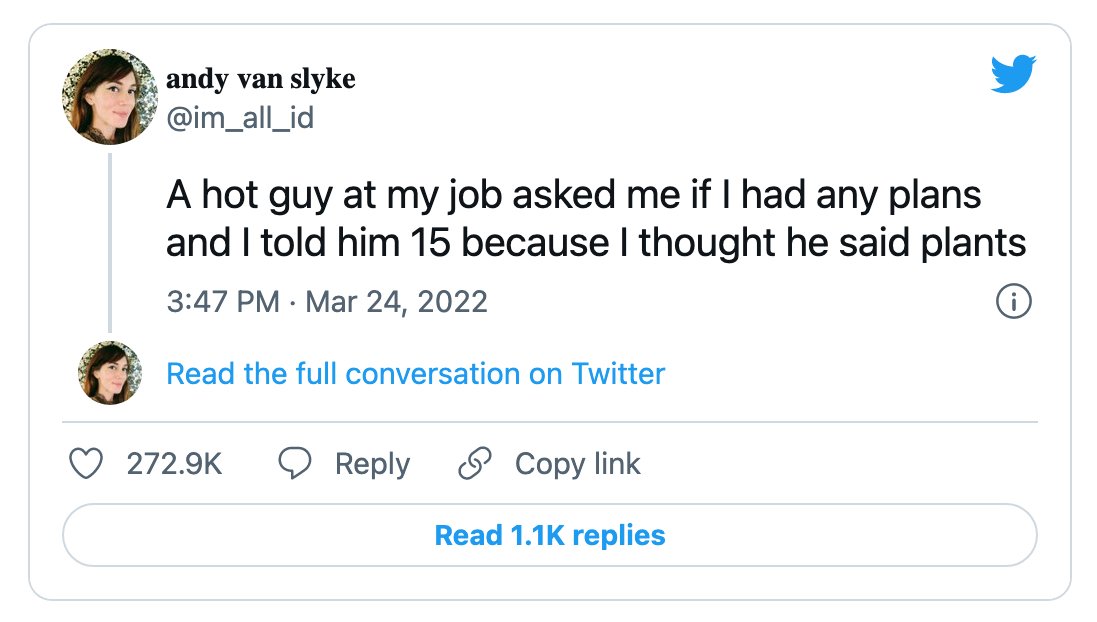The width and height of the screenshot is (1097, 622).
Task: Open the circled info icon beside the timestamp
Action: point(1013,302)
